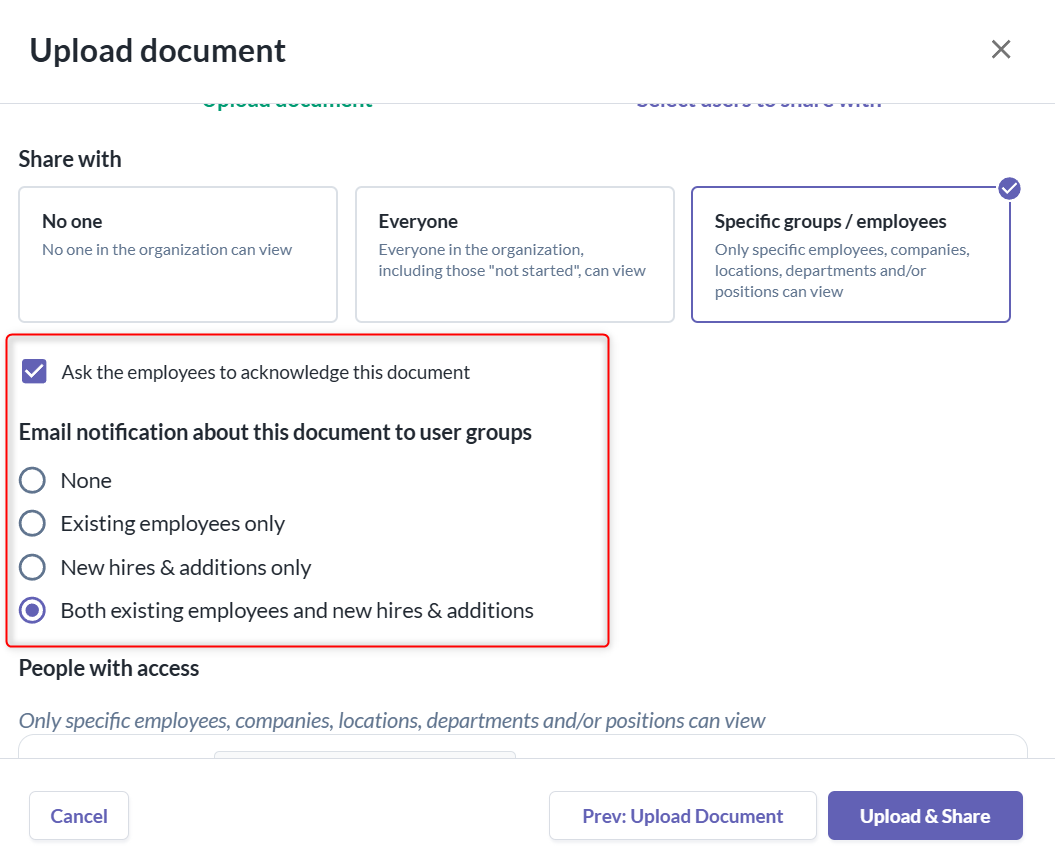Select Specific groups / employees card
This screenshot has width=1055, height=850.
click(x=850, y=254)
